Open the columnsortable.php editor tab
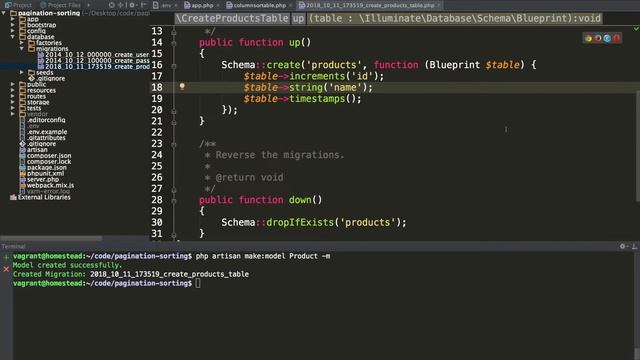This screenshot has width=640, height=360. pos(256,5)
